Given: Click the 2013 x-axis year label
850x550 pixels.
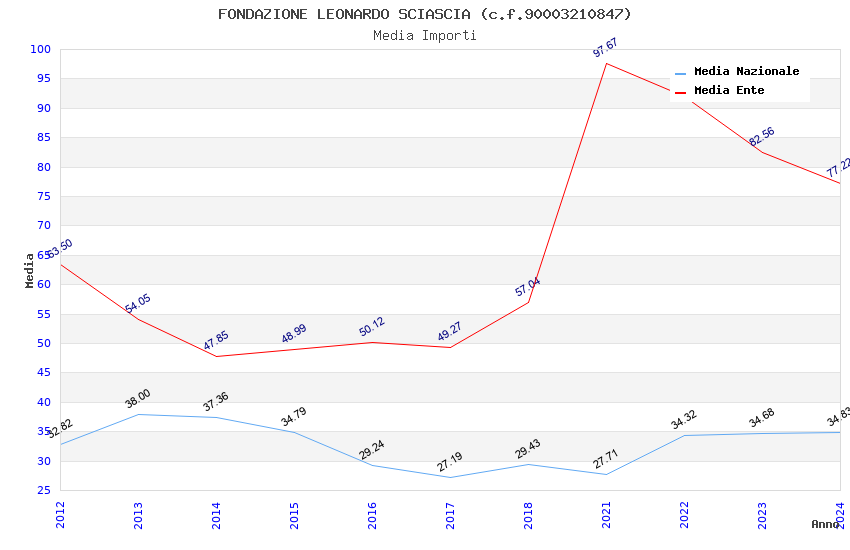Looking at the screenshot, I should (x=138, y=515).
